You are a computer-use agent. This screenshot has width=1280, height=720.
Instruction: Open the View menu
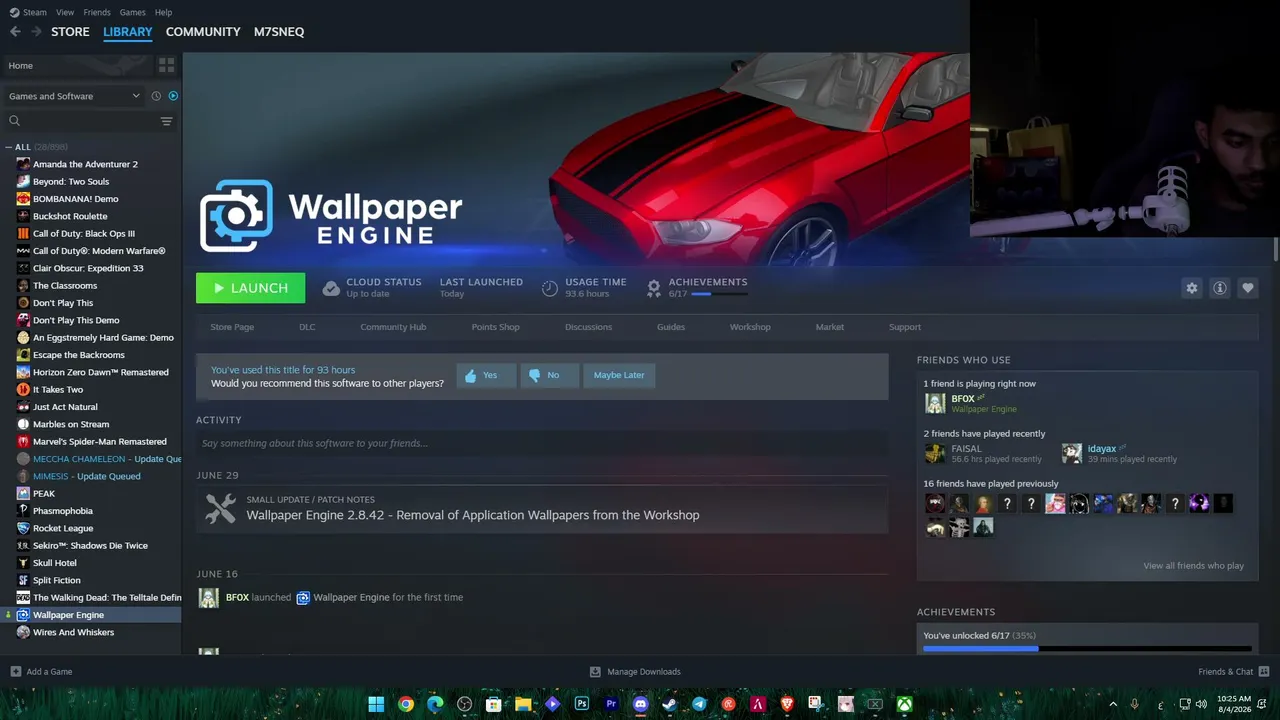pyautogui.click(x=65, y=12)
